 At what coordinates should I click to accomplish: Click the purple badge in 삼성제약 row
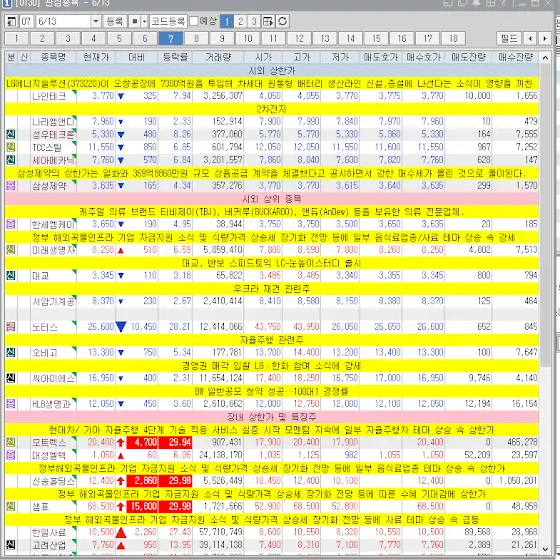(x=11, y=186)
